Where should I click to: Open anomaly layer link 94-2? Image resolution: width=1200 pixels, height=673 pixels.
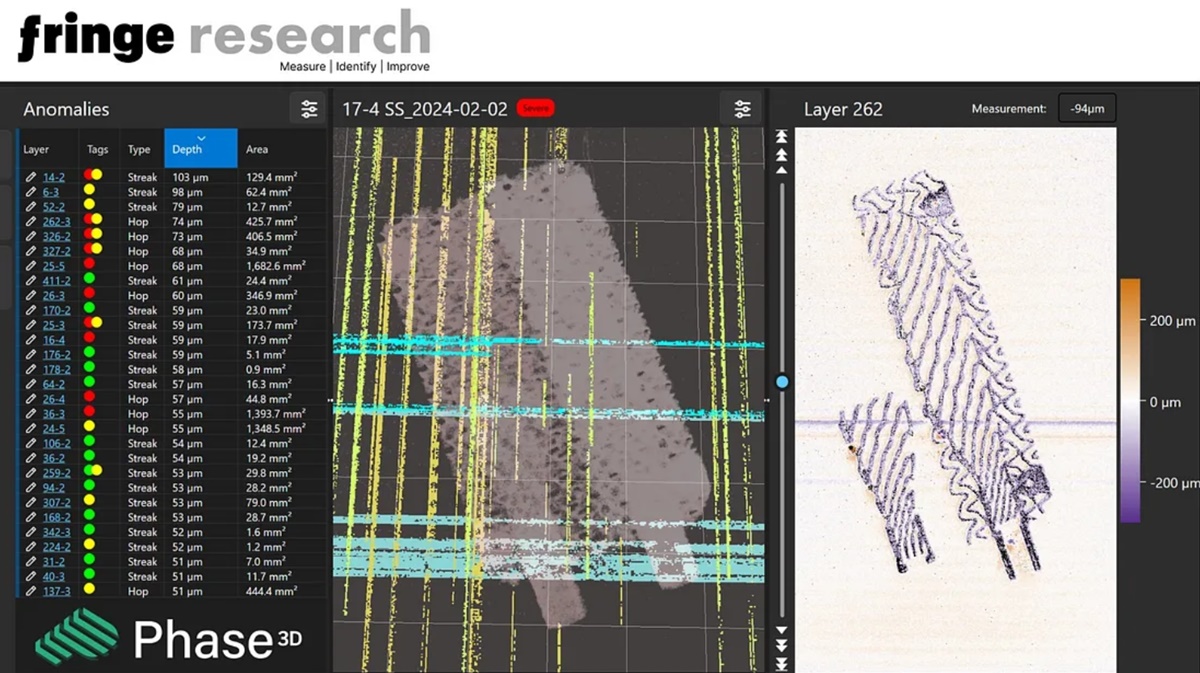pos(54,488)
